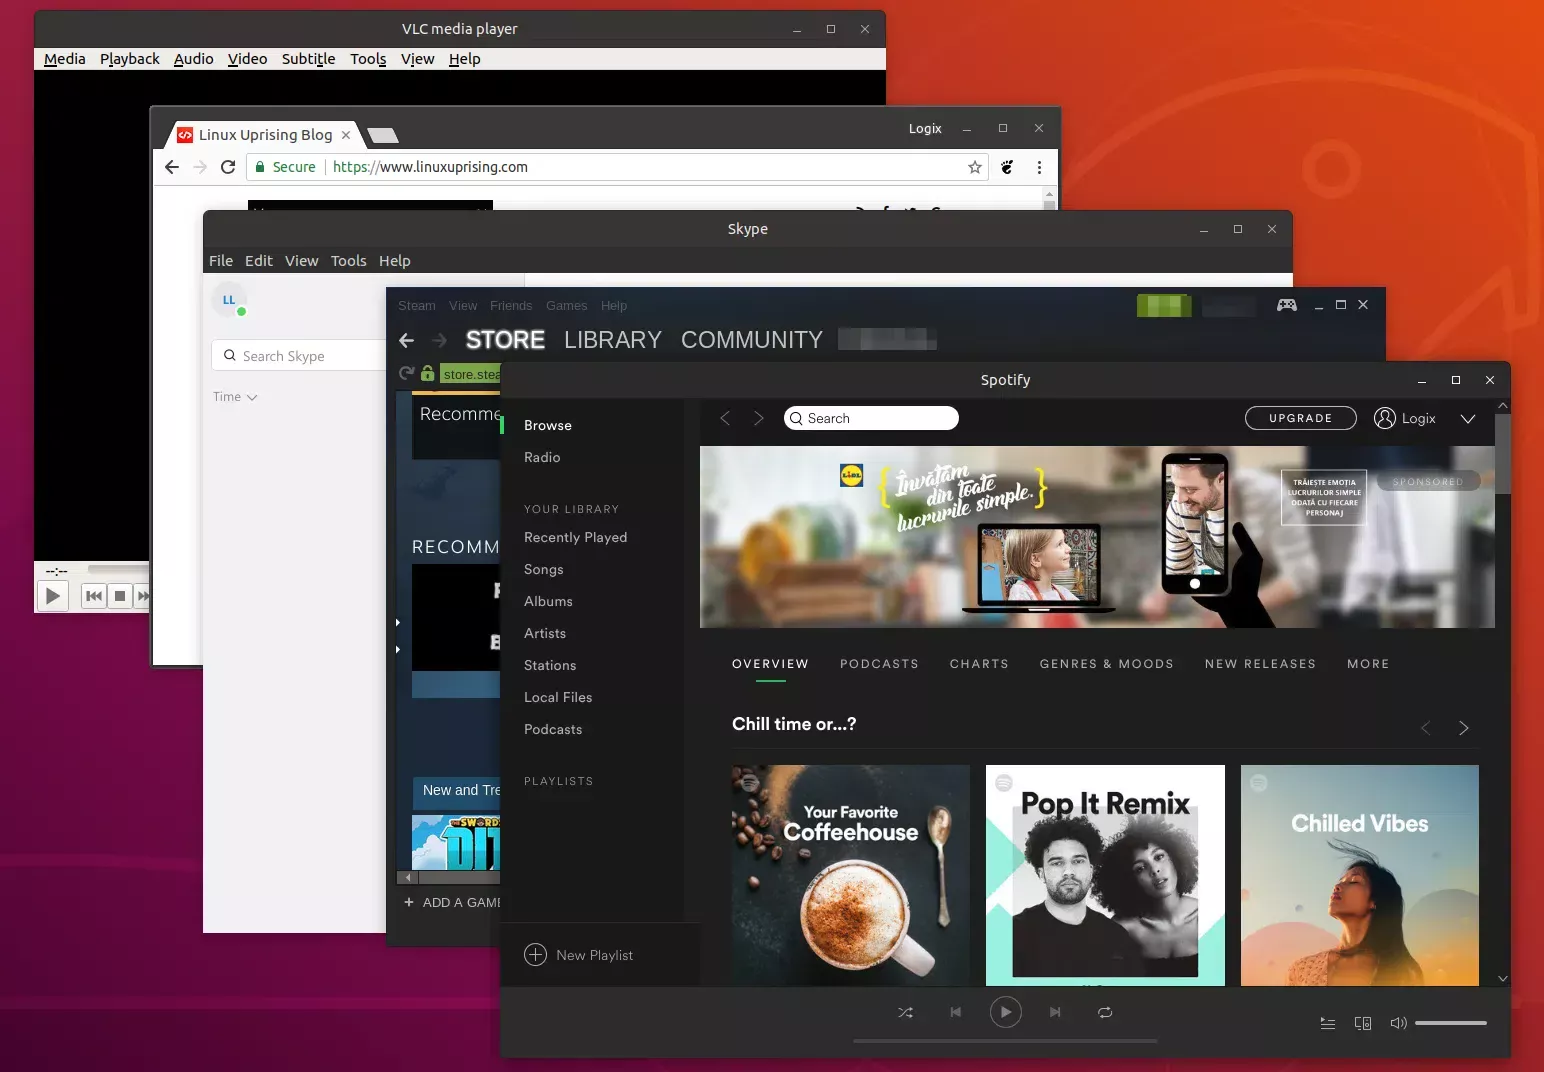Bookmark page with Chrome star icon

coord(975,167)
